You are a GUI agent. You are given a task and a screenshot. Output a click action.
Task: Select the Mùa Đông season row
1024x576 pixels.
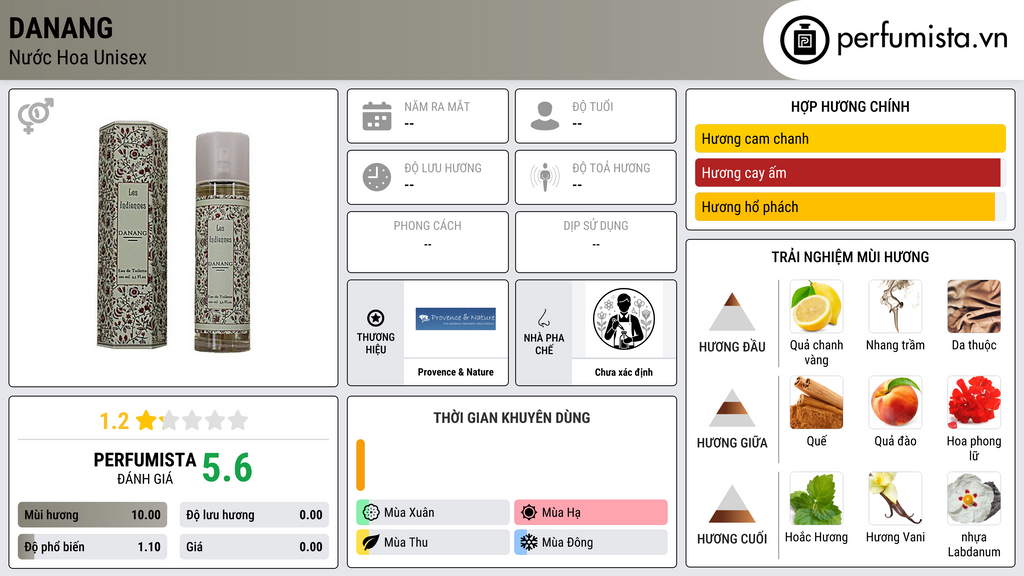(x=591, y=542)
